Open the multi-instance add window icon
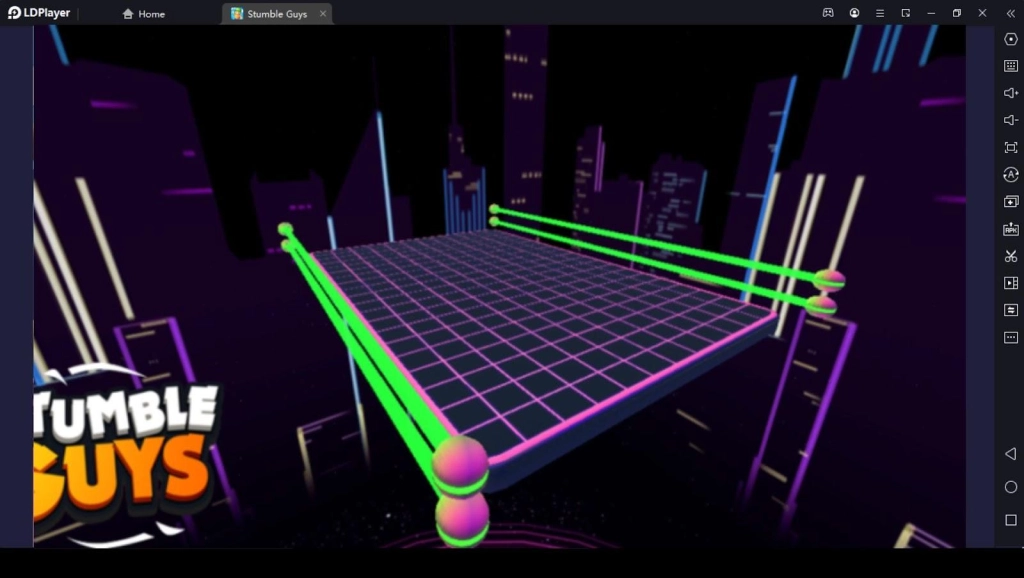Image resolution: width=1024 pixels, height=578 pixels. click(1011, 202)
